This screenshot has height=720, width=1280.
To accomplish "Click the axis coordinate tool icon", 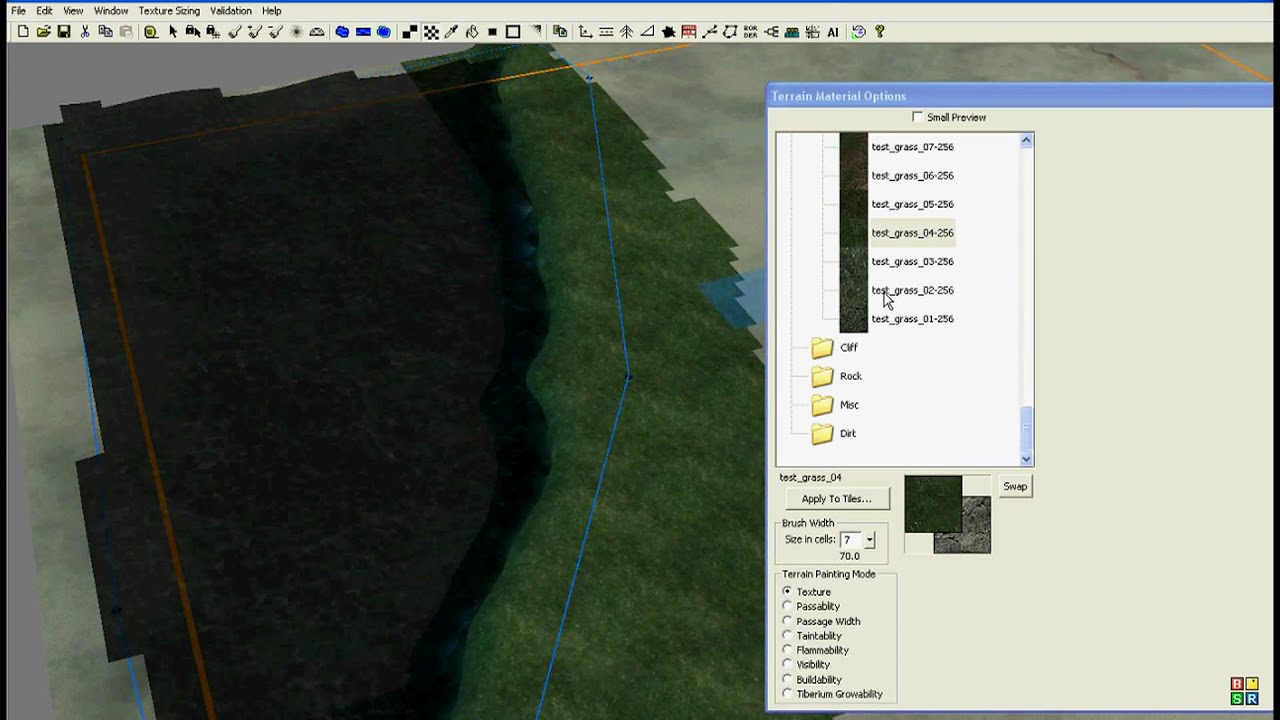I will coord(585,32).
